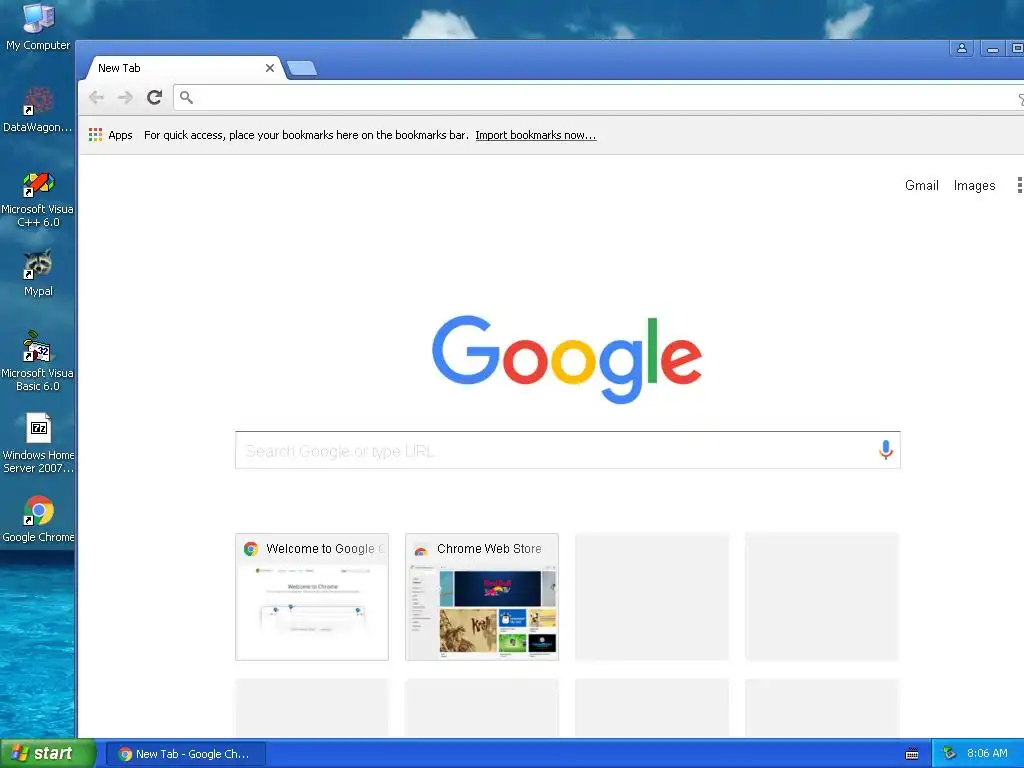
Task: Close the New Tab tab
Action: coord(270,68)
